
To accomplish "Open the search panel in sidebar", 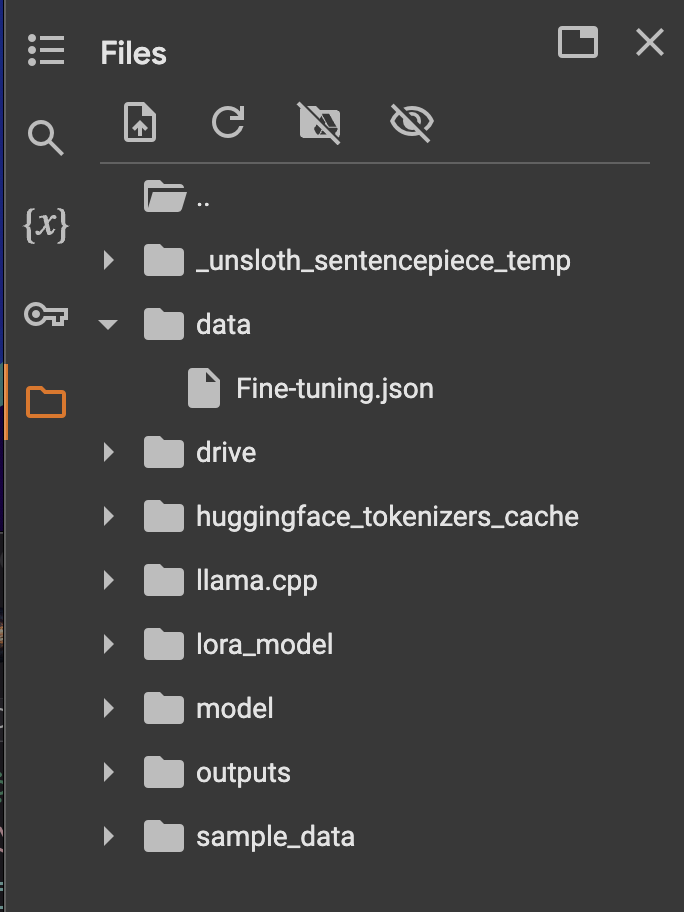I will pyautogui.click(x=46, y=137).
